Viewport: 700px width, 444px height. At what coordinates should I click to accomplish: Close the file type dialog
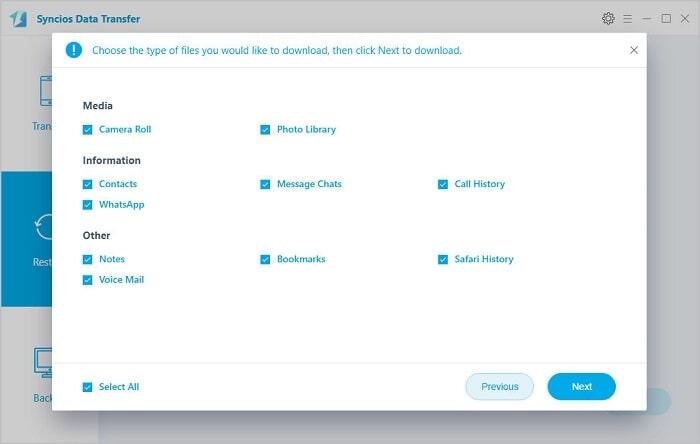pyautogui.click(x=633, y=50)
